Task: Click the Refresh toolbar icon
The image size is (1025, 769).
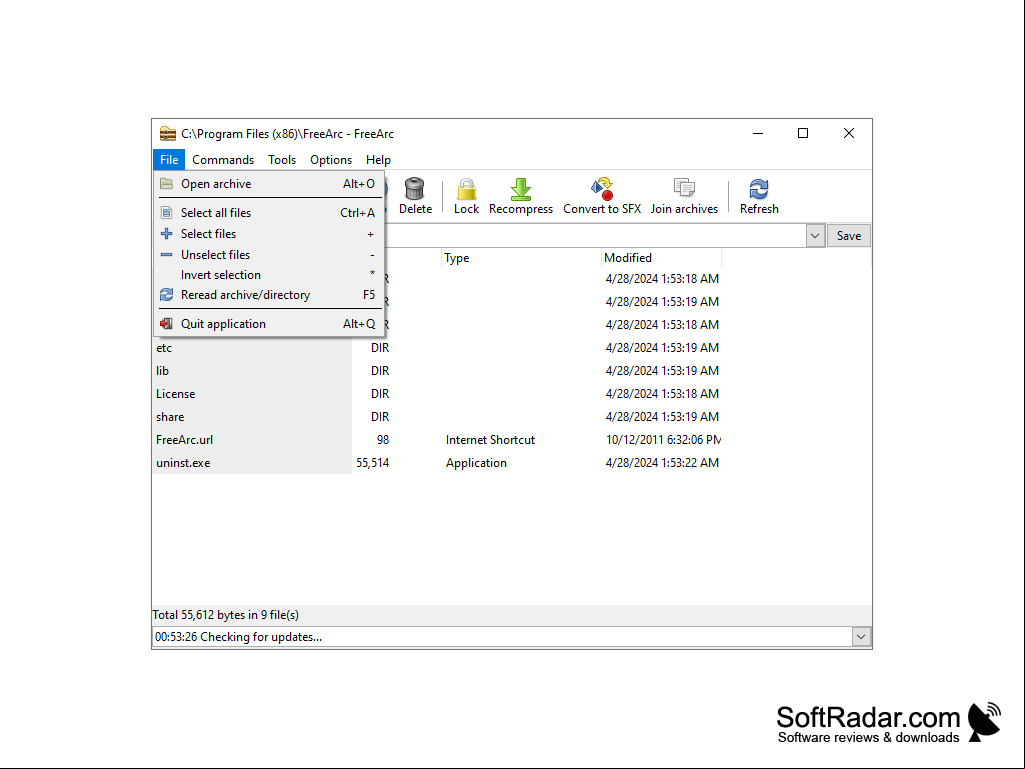Action: (x=759, y=188)
